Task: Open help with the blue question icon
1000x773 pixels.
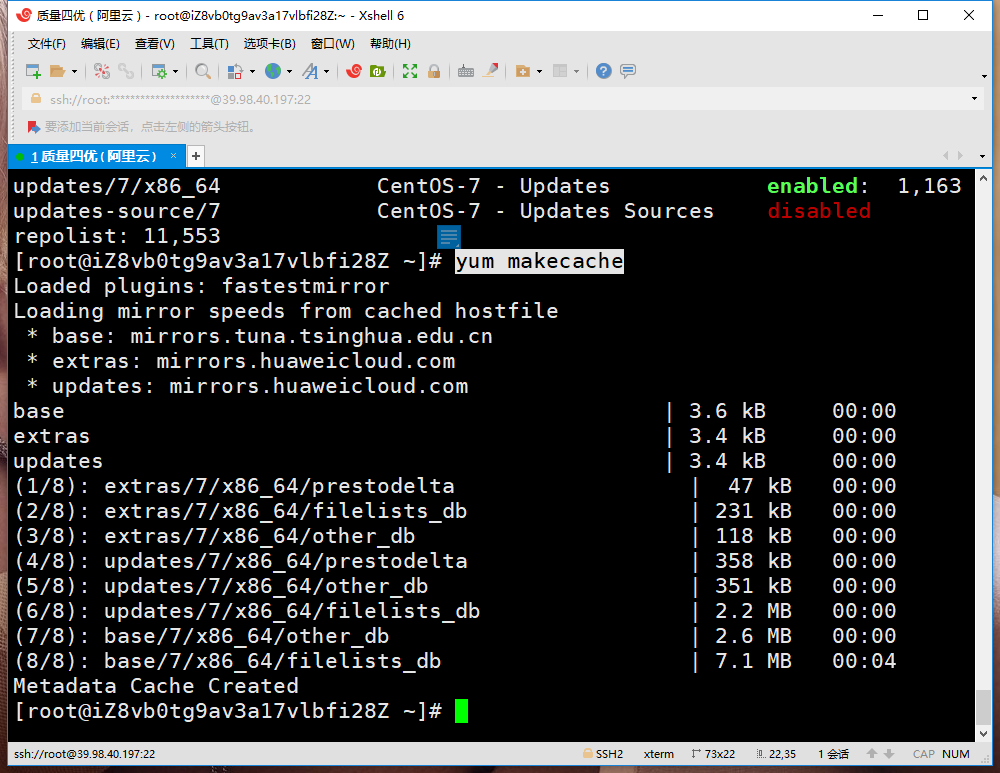Action: click(603, 71)
